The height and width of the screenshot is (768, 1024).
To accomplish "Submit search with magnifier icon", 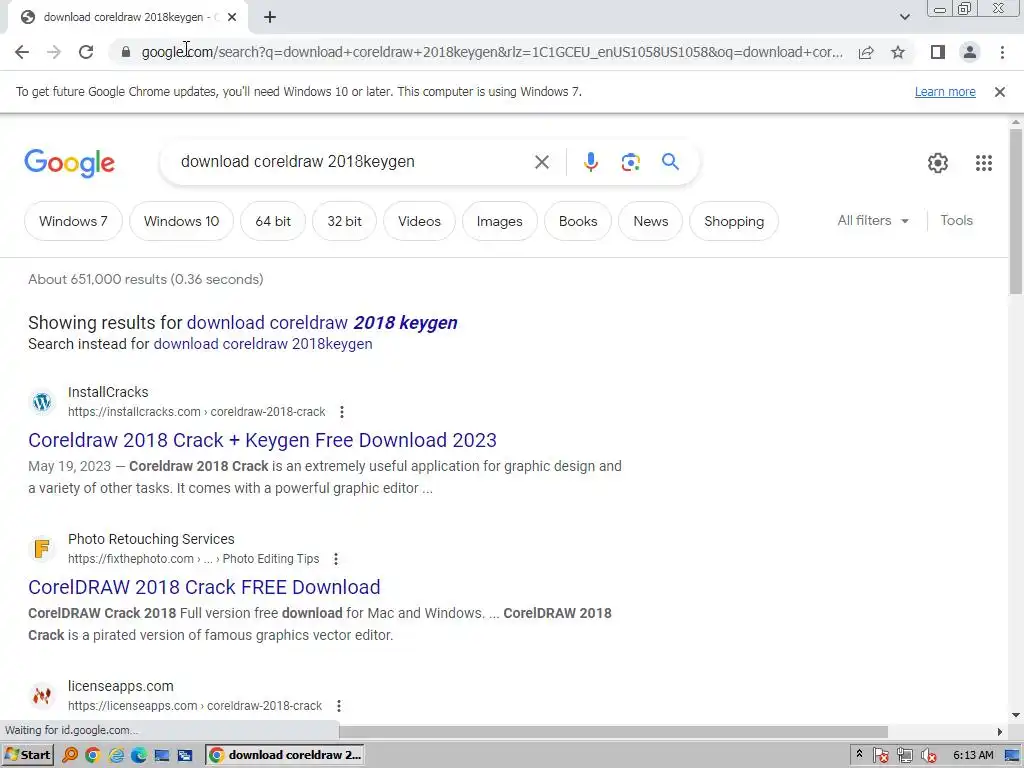I will point(670,161).
